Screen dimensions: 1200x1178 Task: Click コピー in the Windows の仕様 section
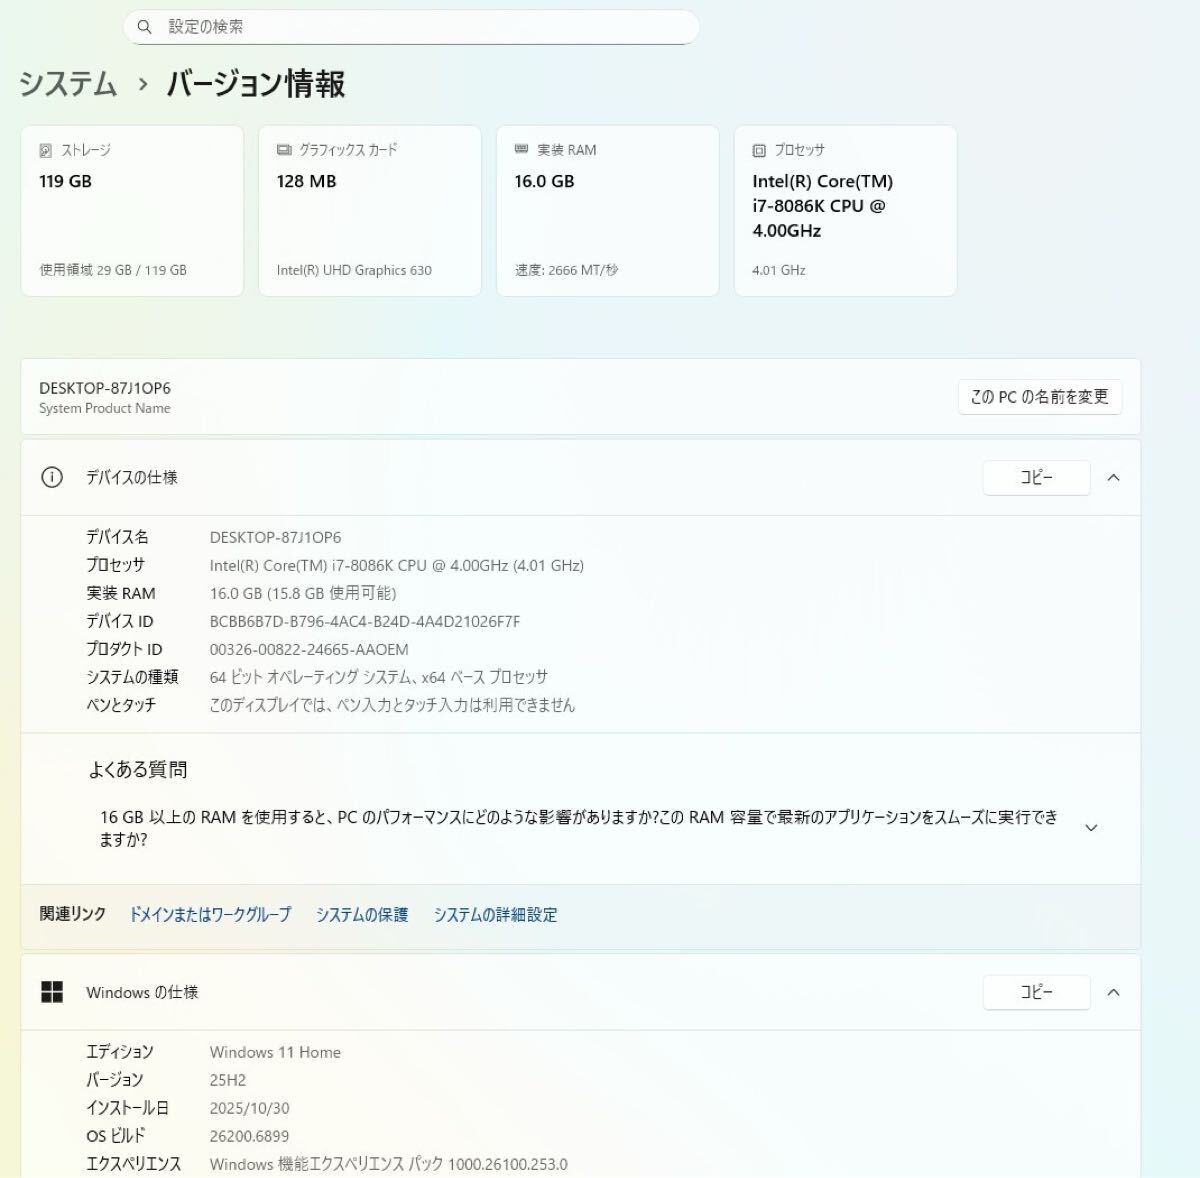click(1036, 992)
